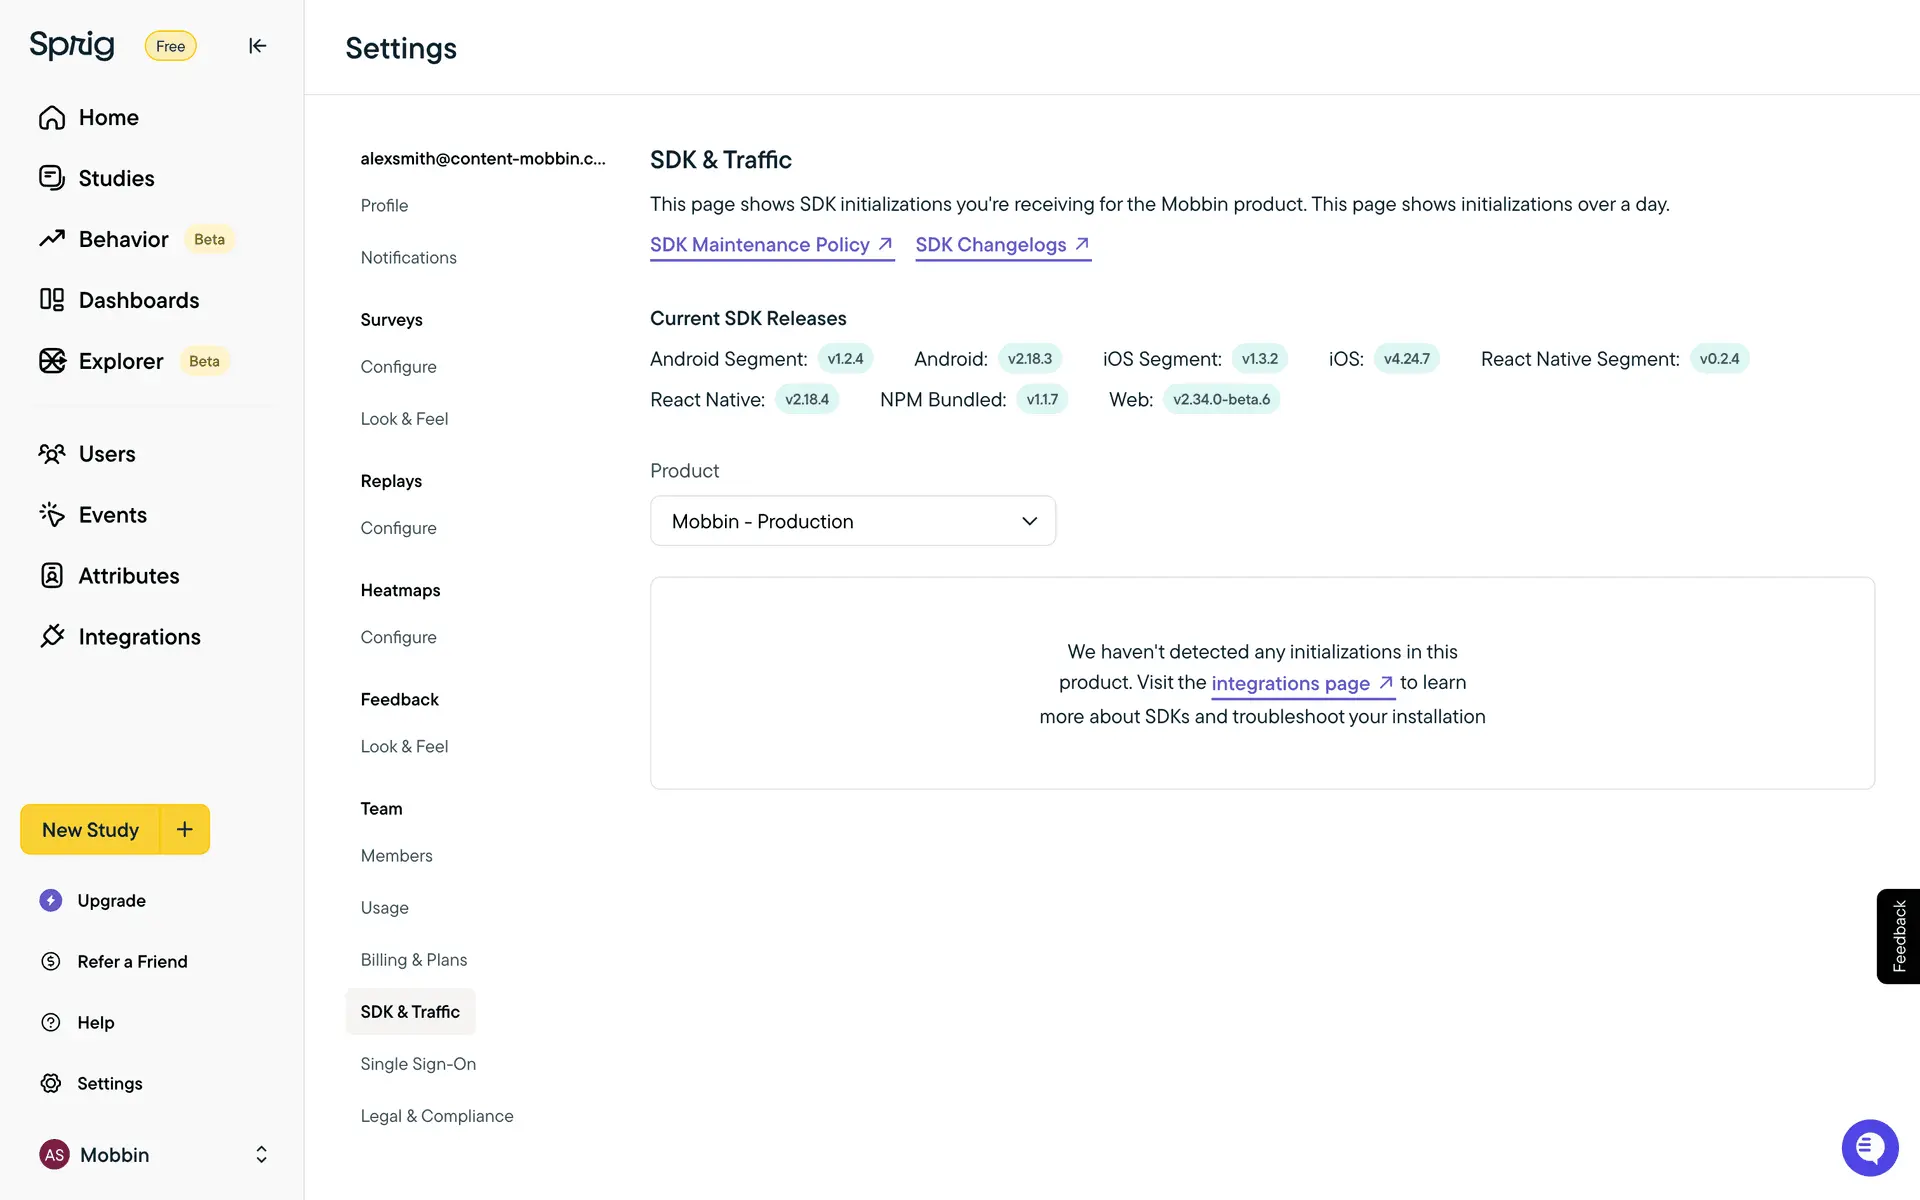Expand the Mobbin workspace switcher
The height and width of the screenshot is (1200, 1920).
[261, 1155]
